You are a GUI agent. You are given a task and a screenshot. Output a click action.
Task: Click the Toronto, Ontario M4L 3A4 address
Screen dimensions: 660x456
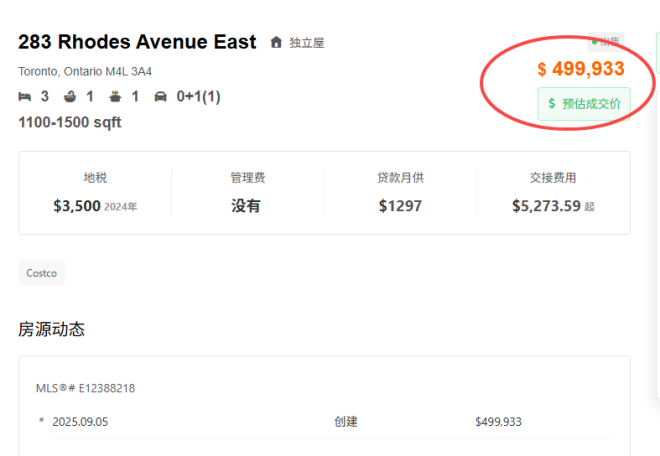tap(85, 71)
